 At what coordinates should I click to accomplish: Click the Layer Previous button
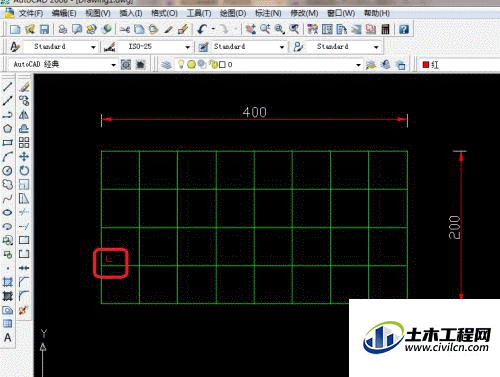(386, 64)
